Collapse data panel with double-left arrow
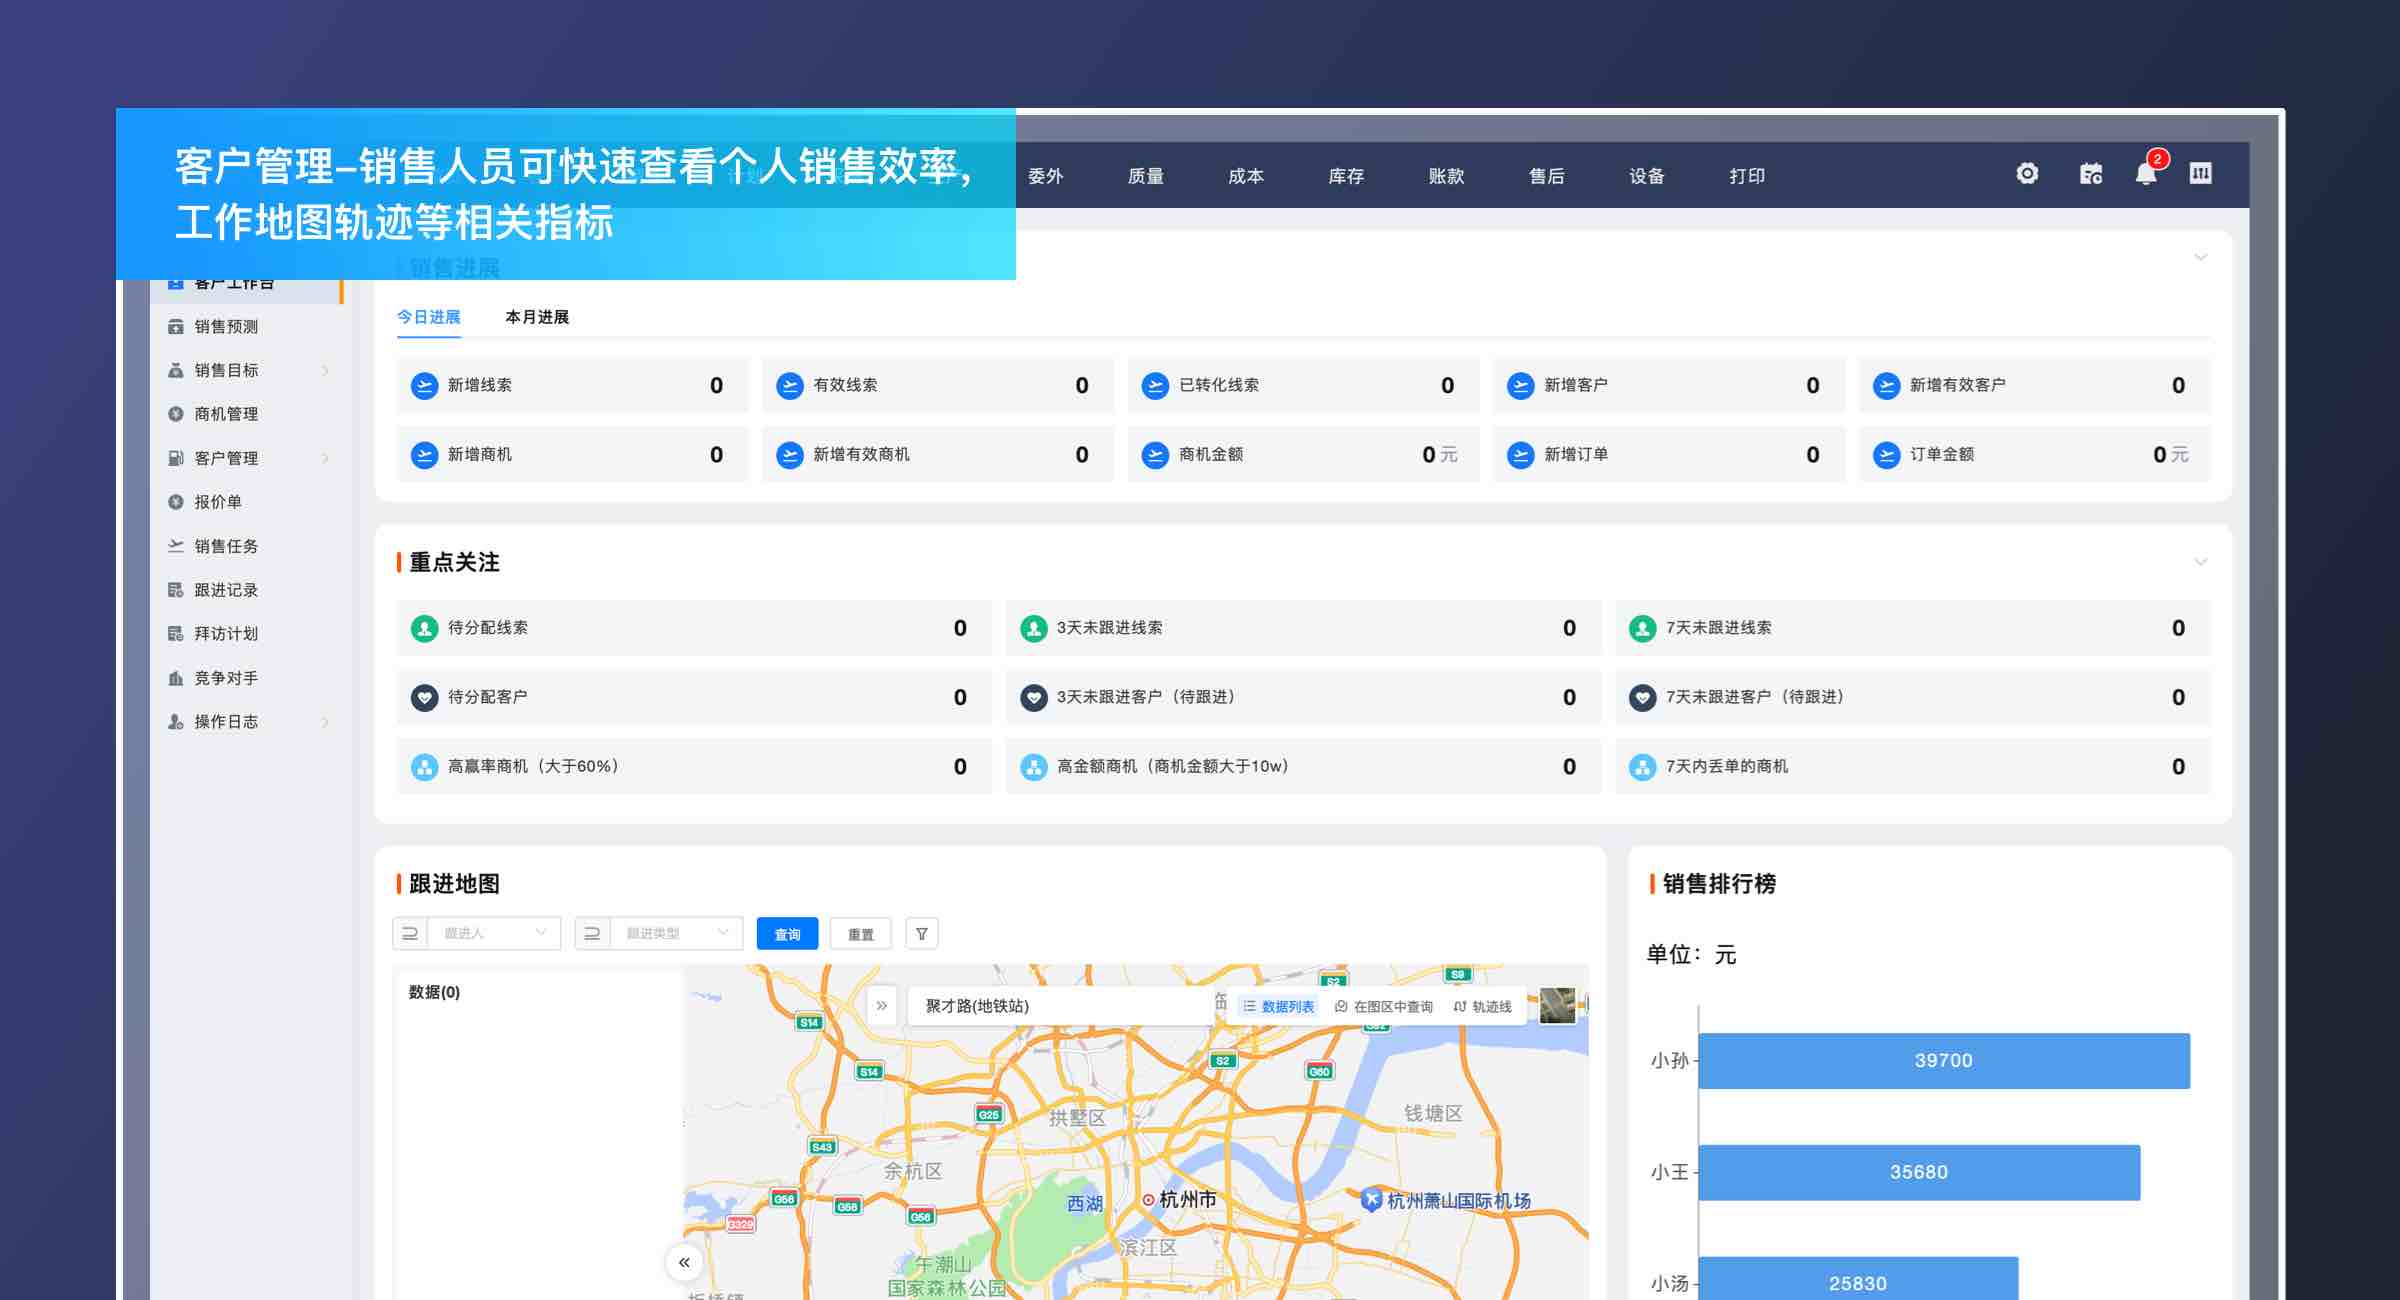The height and width of the screenshot is (1300, 2400). (x=684, y=1262)
